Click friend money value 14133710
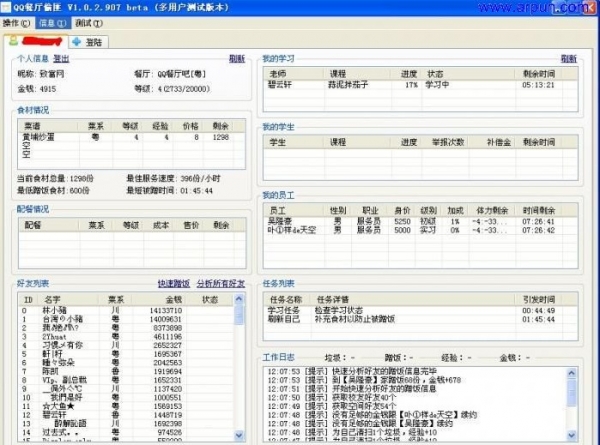This screenshot has height=445, width=600. click(x=166, y=311)
